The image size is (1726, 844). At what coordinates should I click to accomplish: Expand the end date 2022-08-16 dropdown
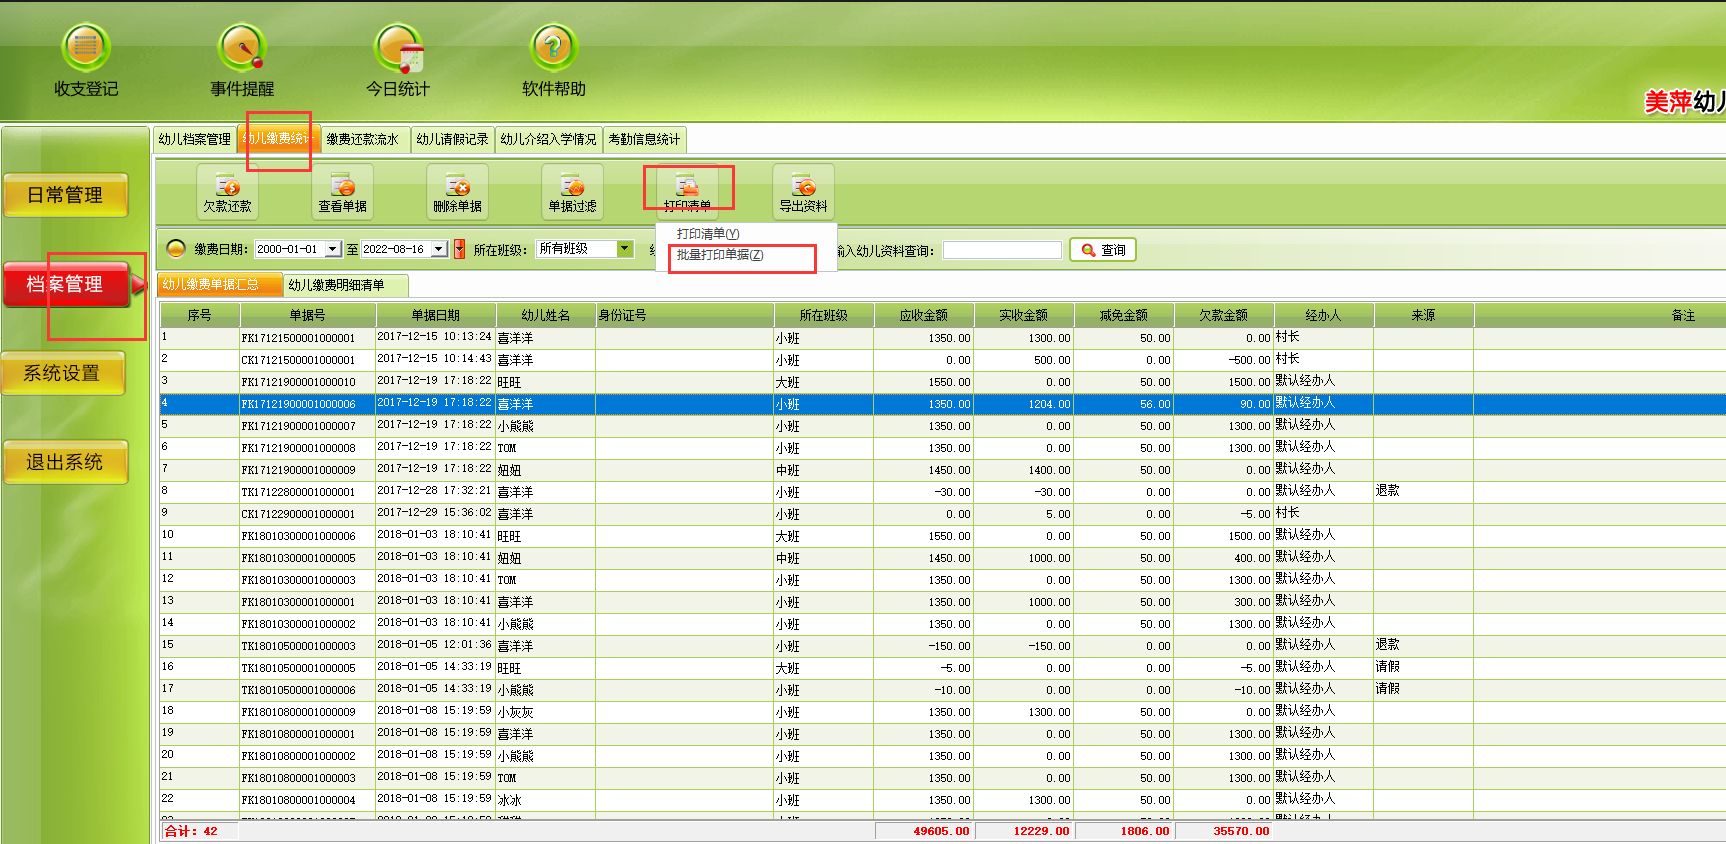[x=439, y=249]
